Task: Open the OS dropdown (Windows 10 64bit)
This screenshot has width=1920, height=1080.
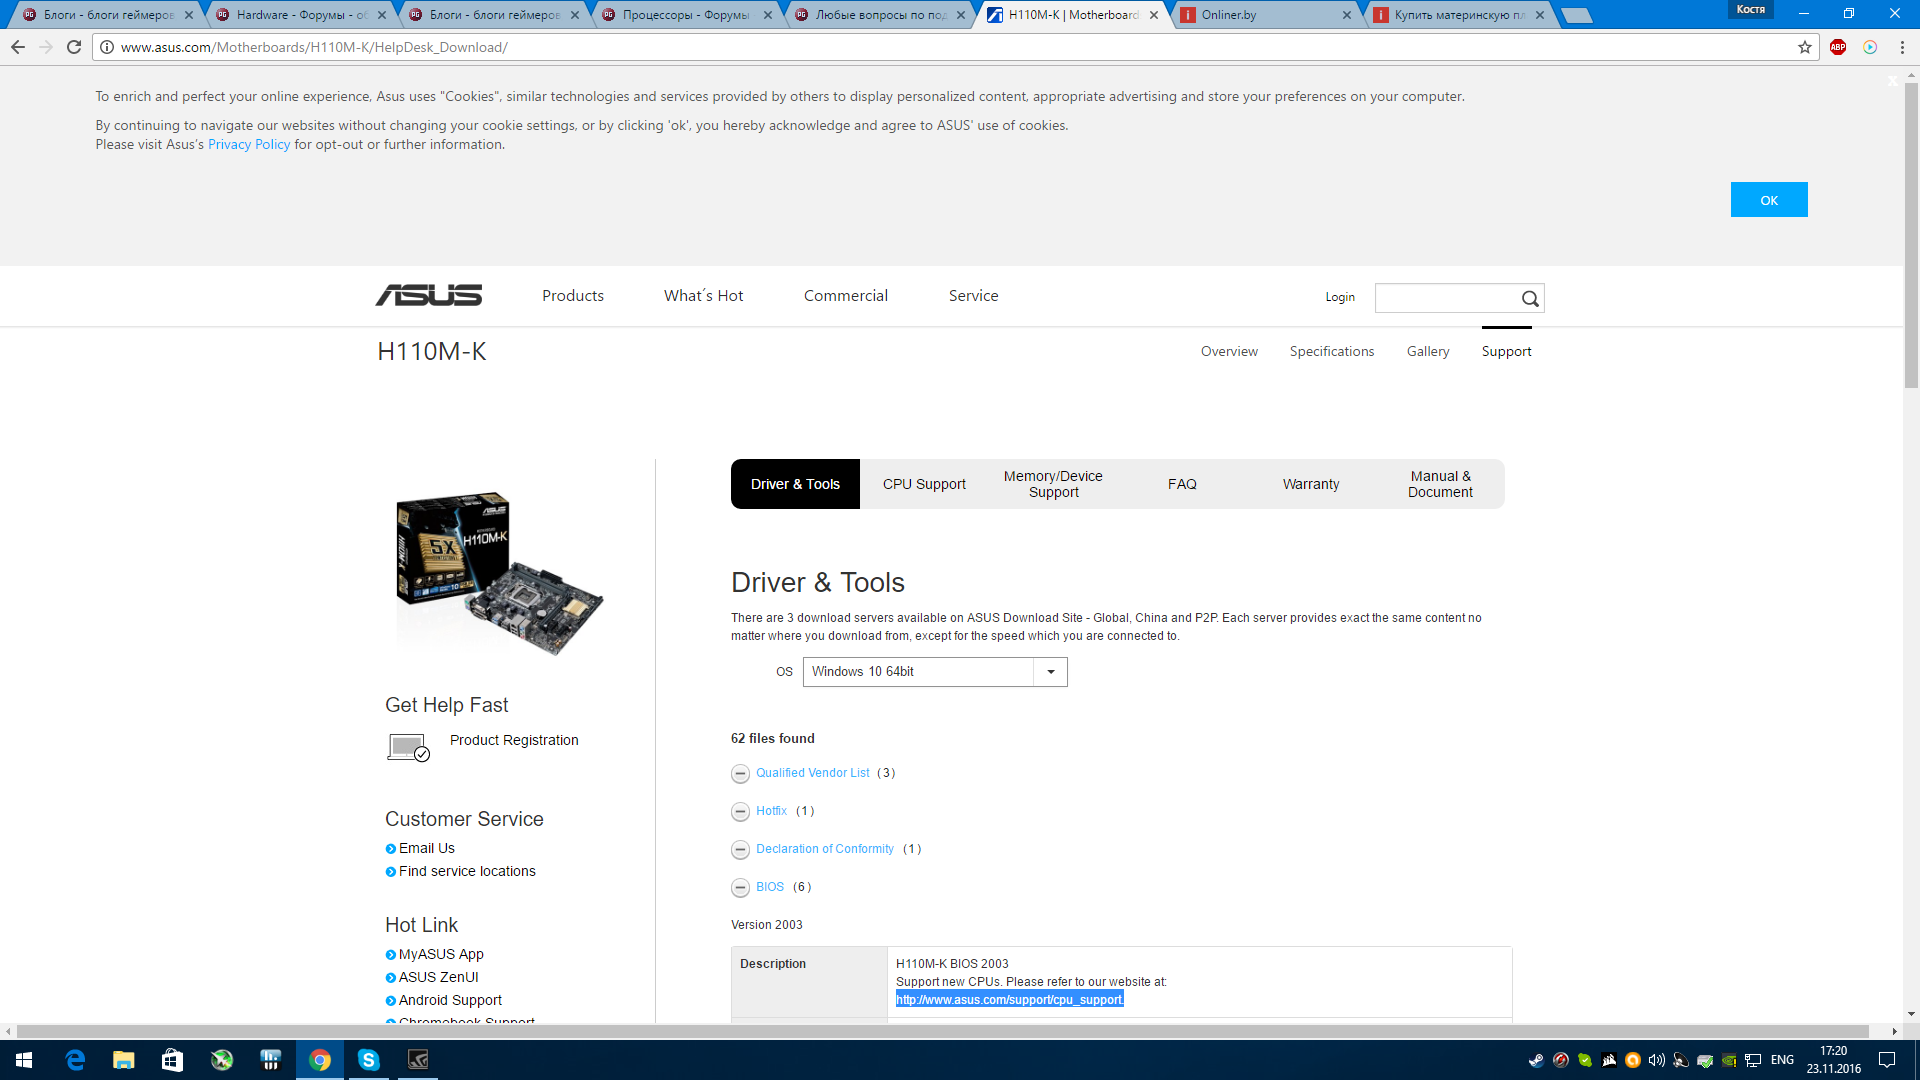Action: pyautogui.click(x=935, y=672)
